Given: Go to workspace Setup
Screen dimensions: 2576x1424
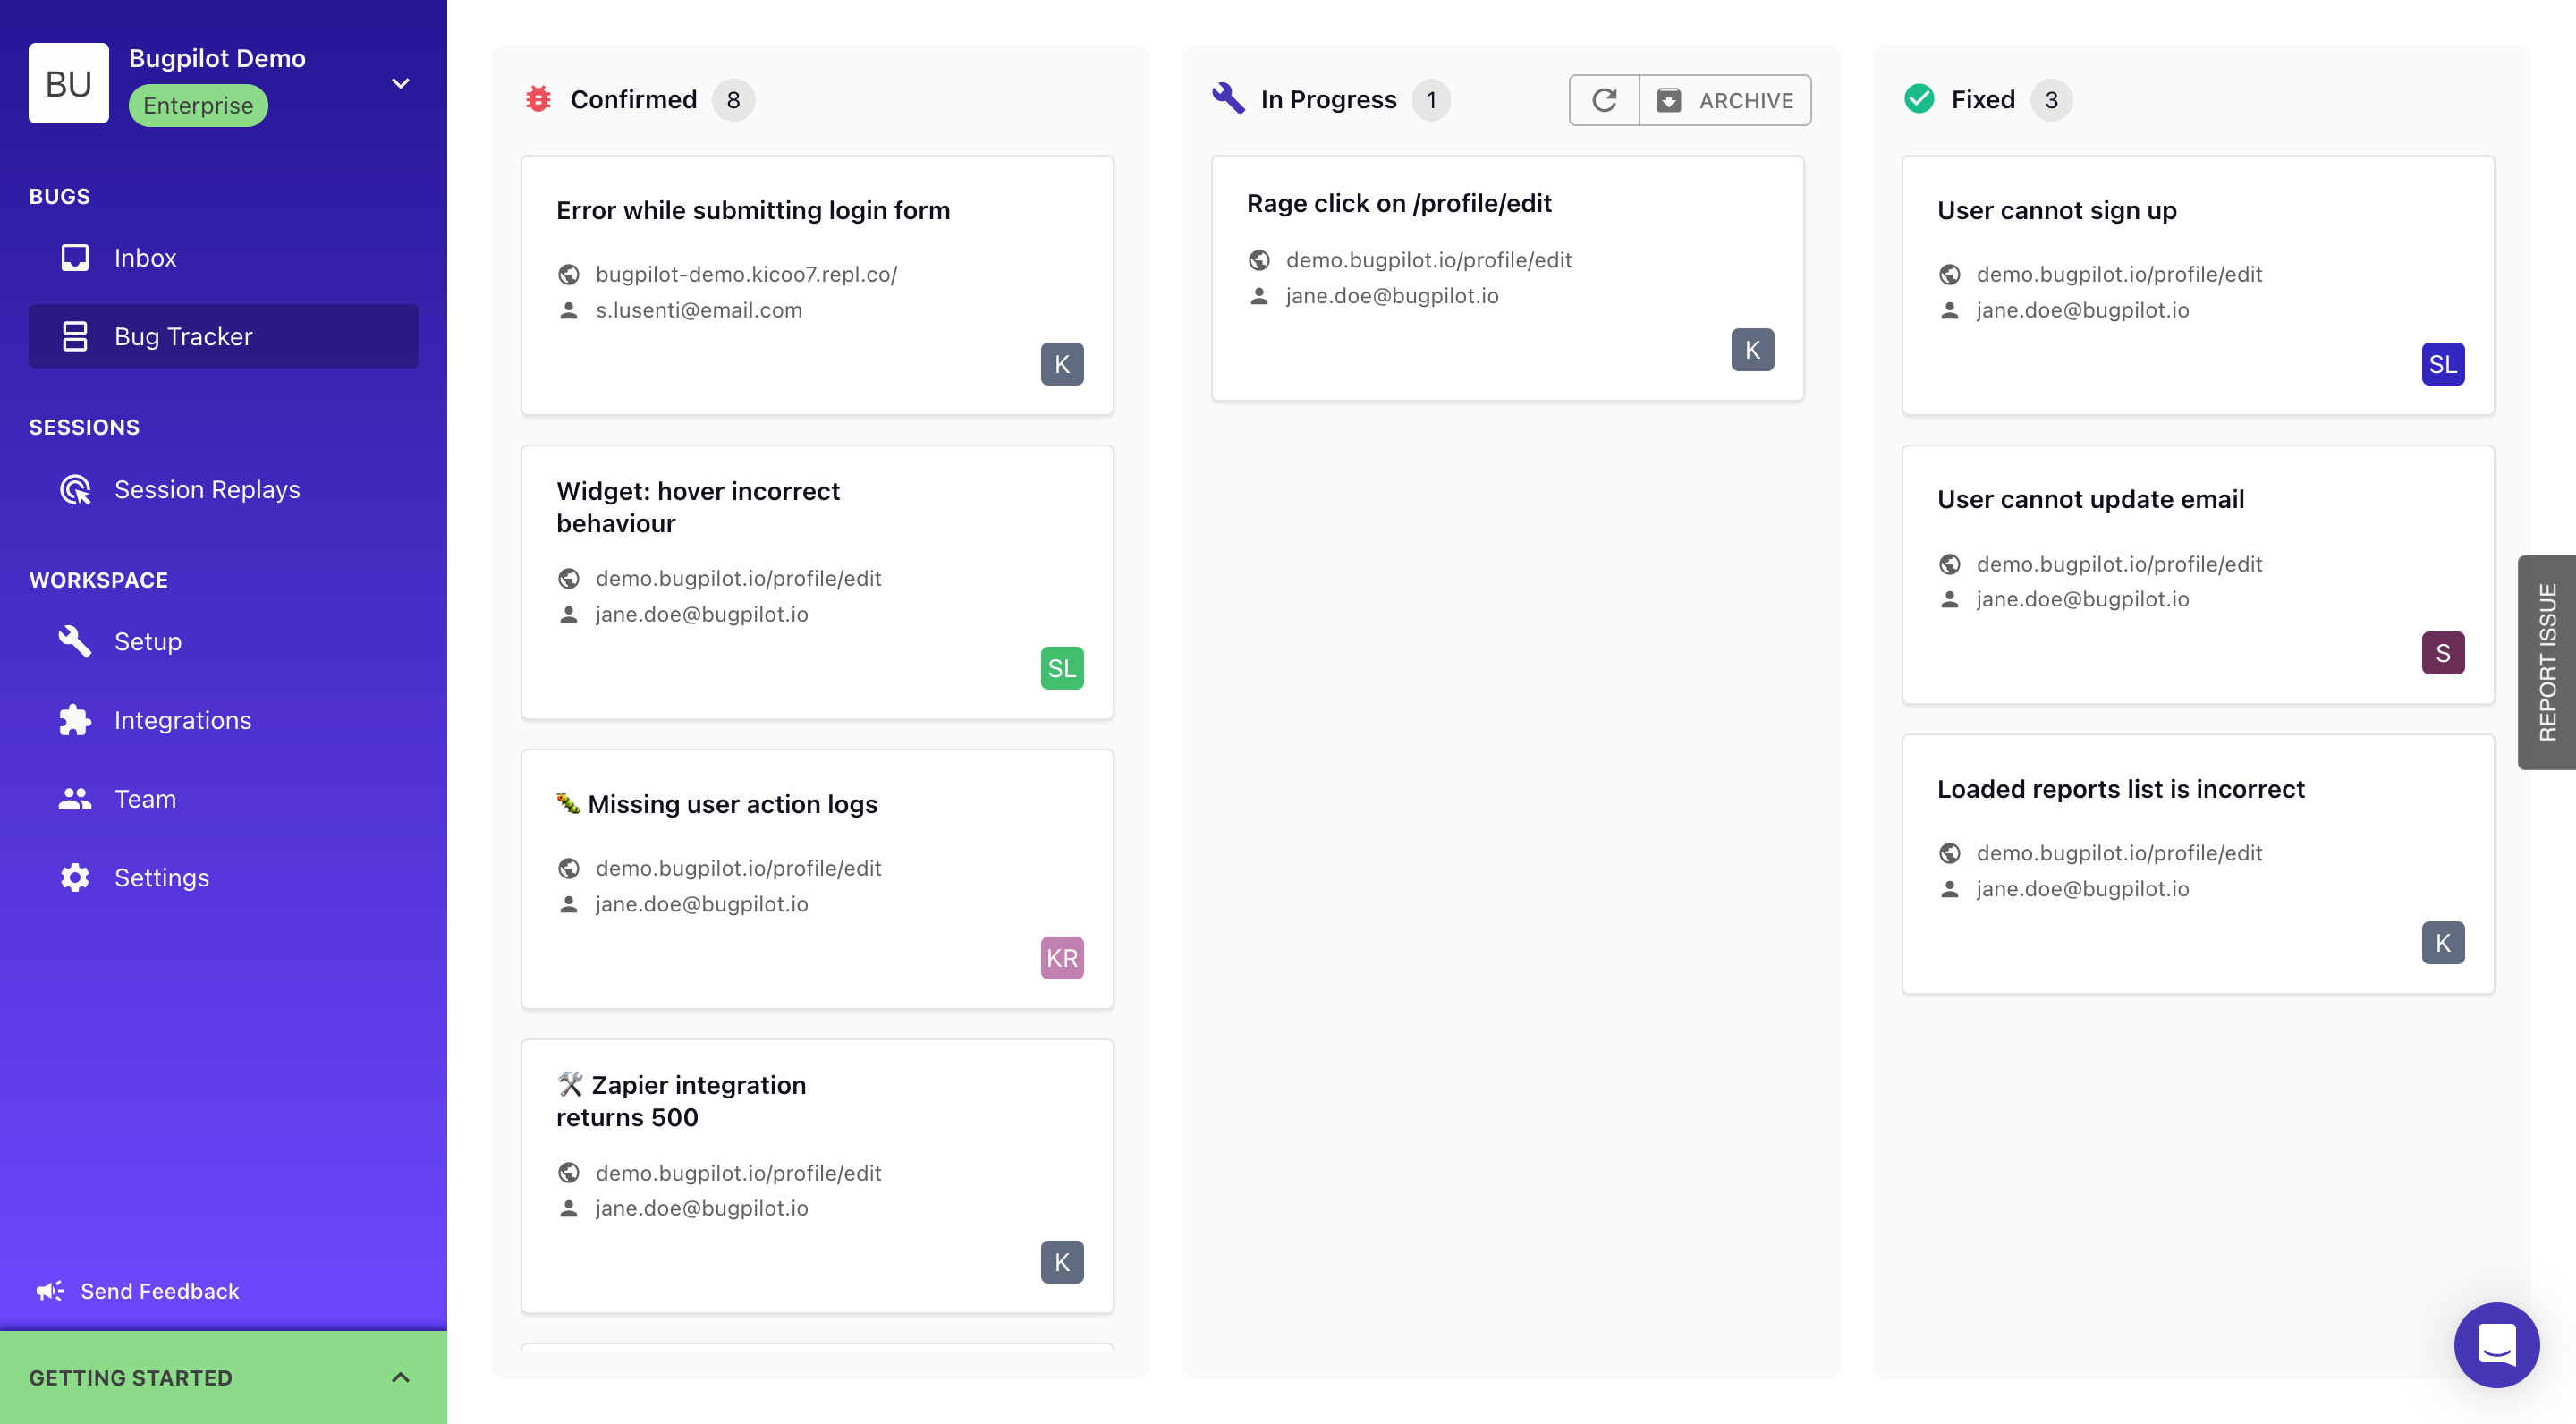Looking at the screenshot, I should 223,641.
